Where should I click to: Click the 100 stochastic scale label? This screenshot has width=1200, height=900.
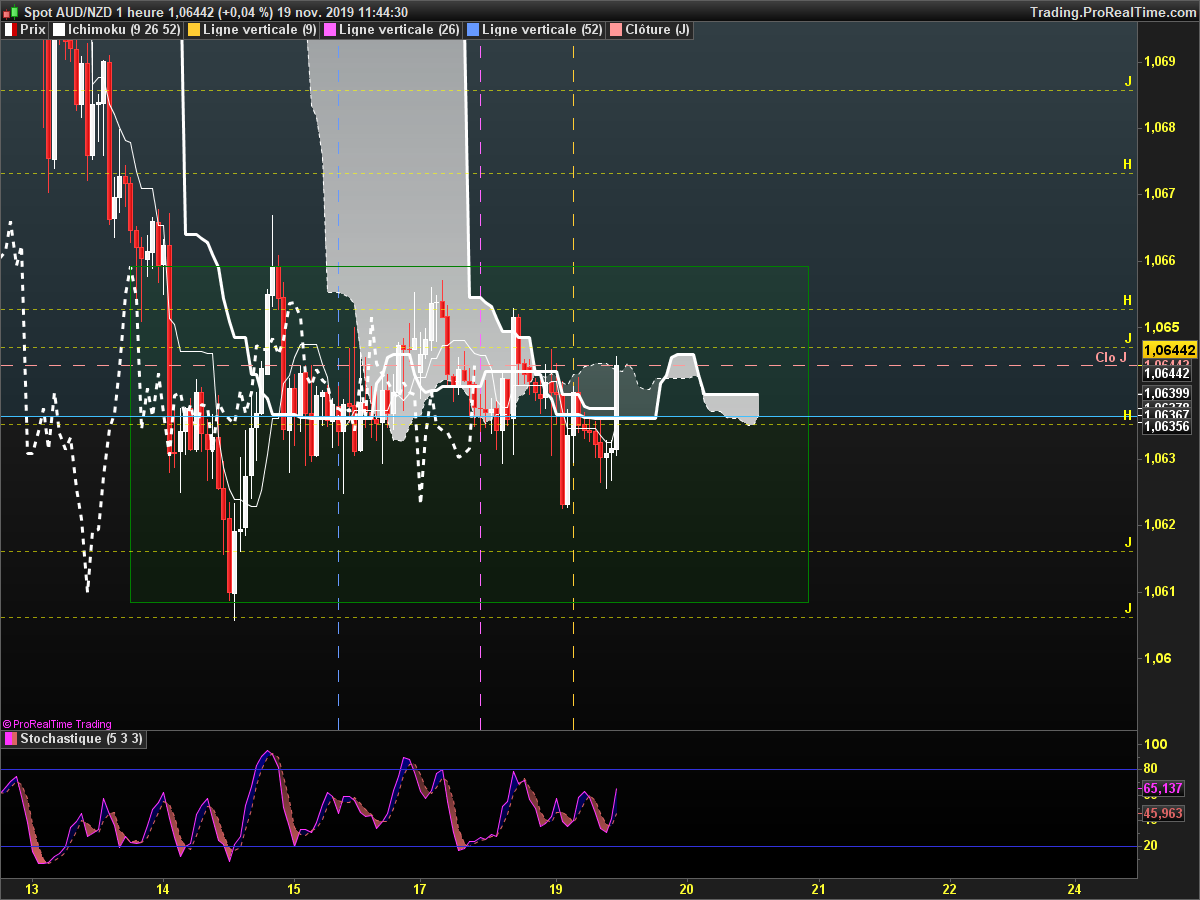pyautogui.click(x=1157, y=744)
